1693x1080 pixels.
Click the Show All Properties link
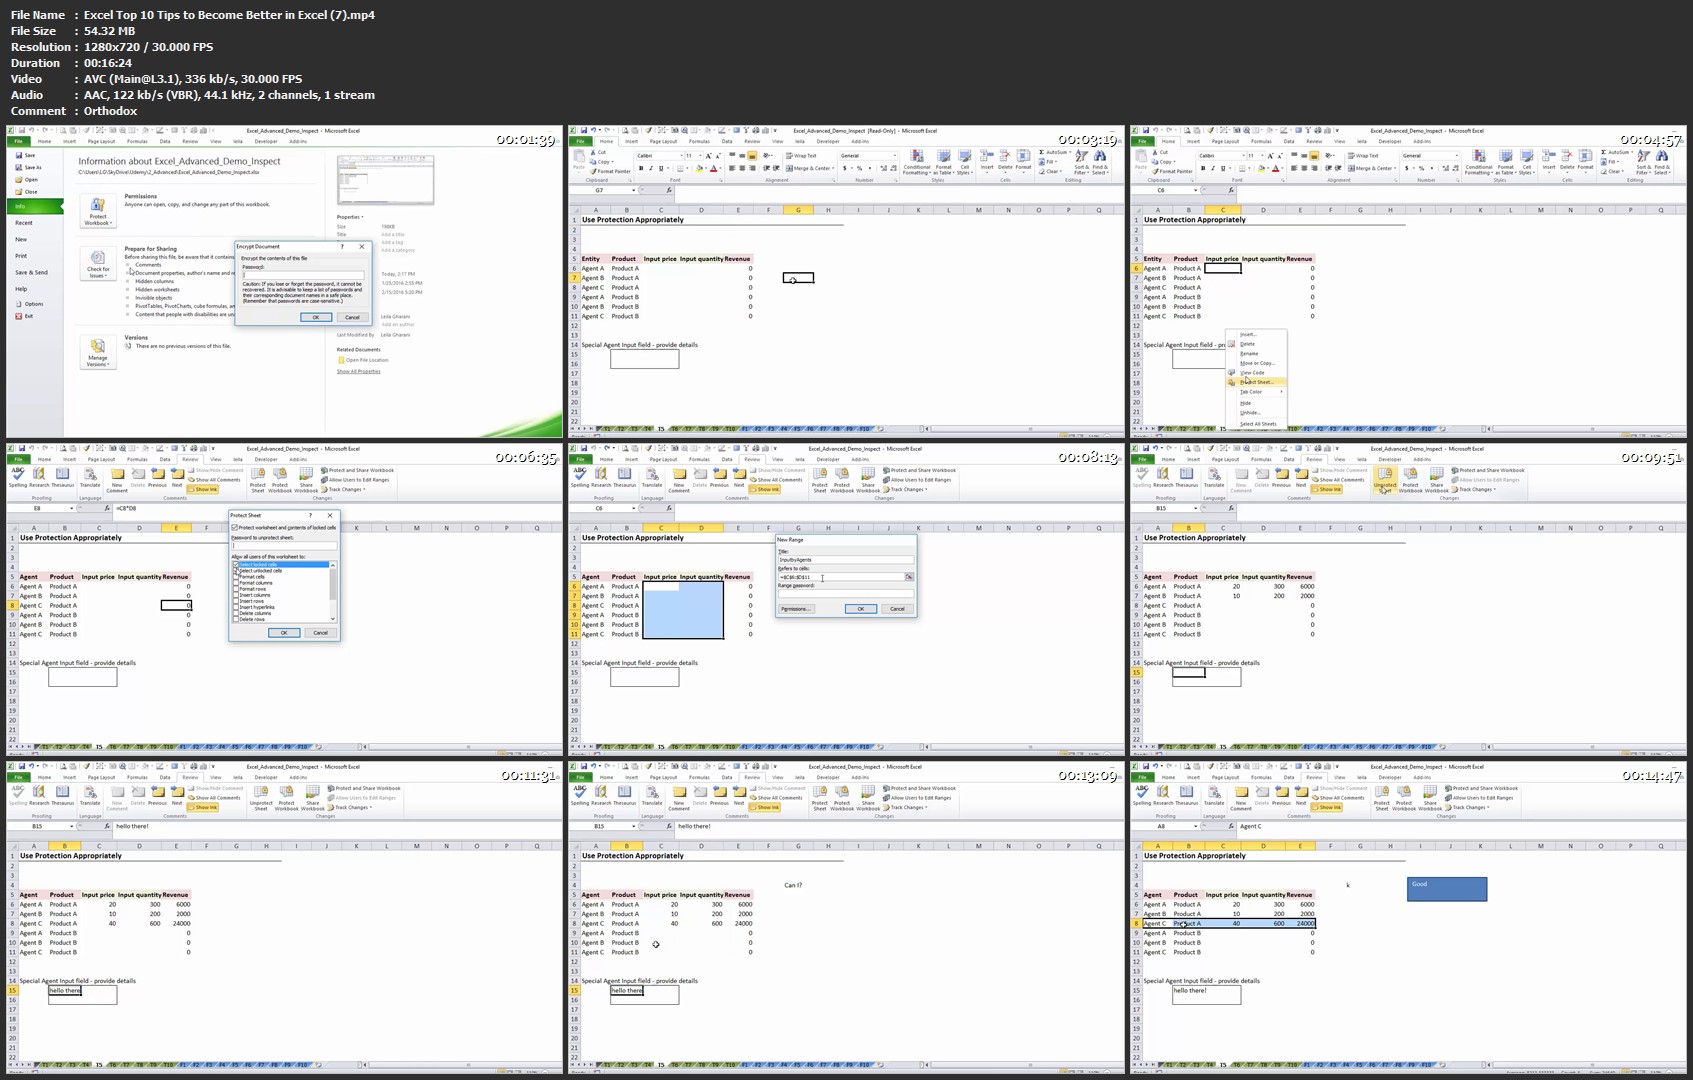coord(358,371)
